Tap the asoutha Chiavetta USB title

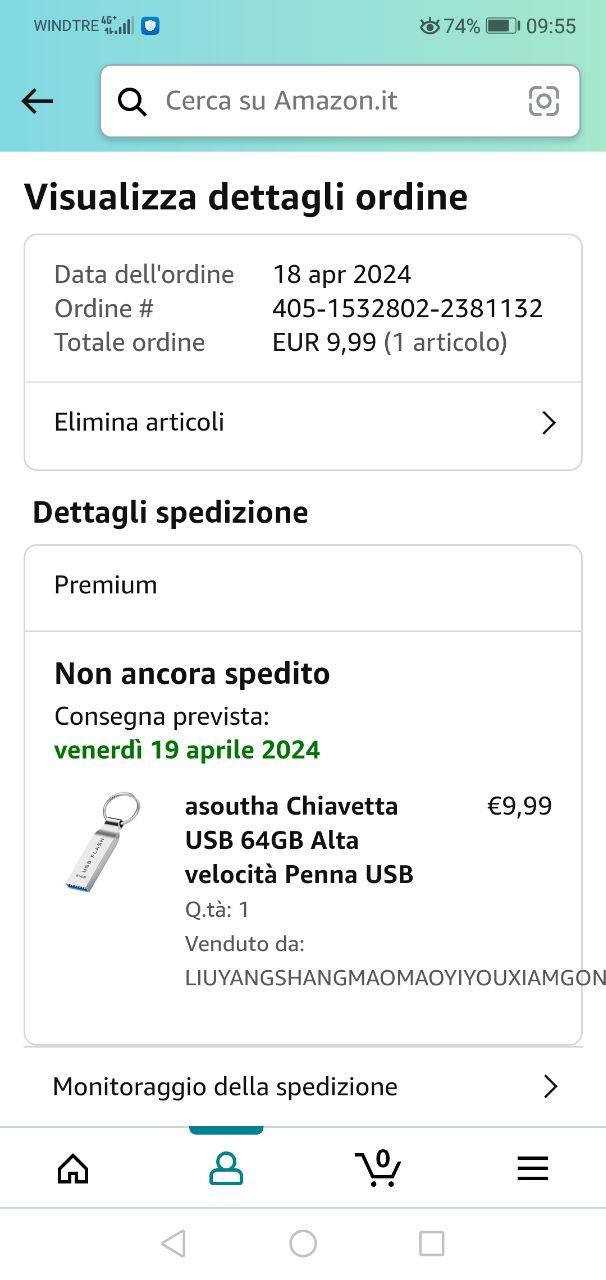pos(299,840)
